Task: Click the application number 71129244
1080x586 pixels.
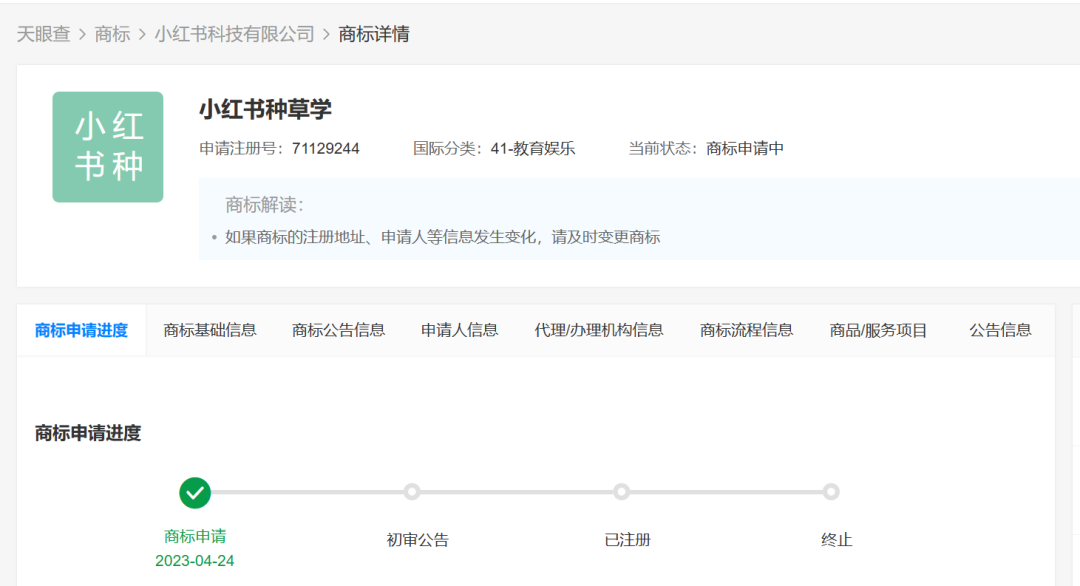Action: coord(325,149)
